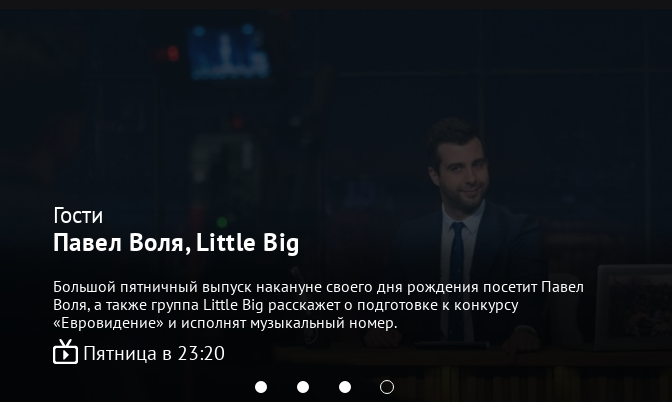Click «Little Big» in the description text
The height and width of the screenshot is (402, 672).
(234, 305)
